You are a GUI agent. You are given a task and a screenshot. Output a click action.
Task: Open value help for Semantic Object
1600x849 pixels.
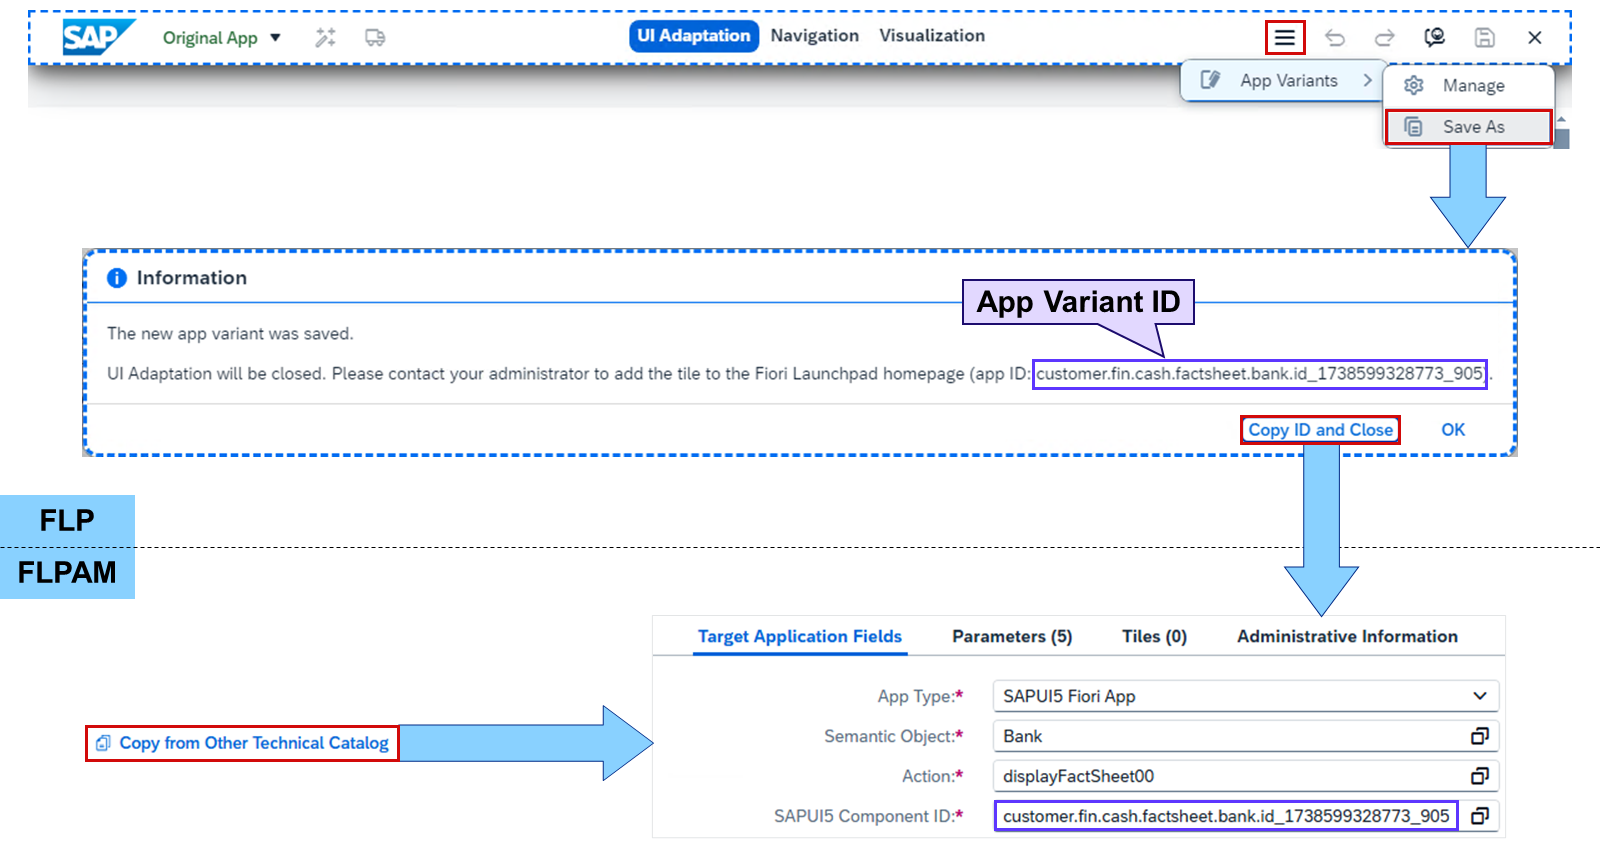[x=1480, y=736]
